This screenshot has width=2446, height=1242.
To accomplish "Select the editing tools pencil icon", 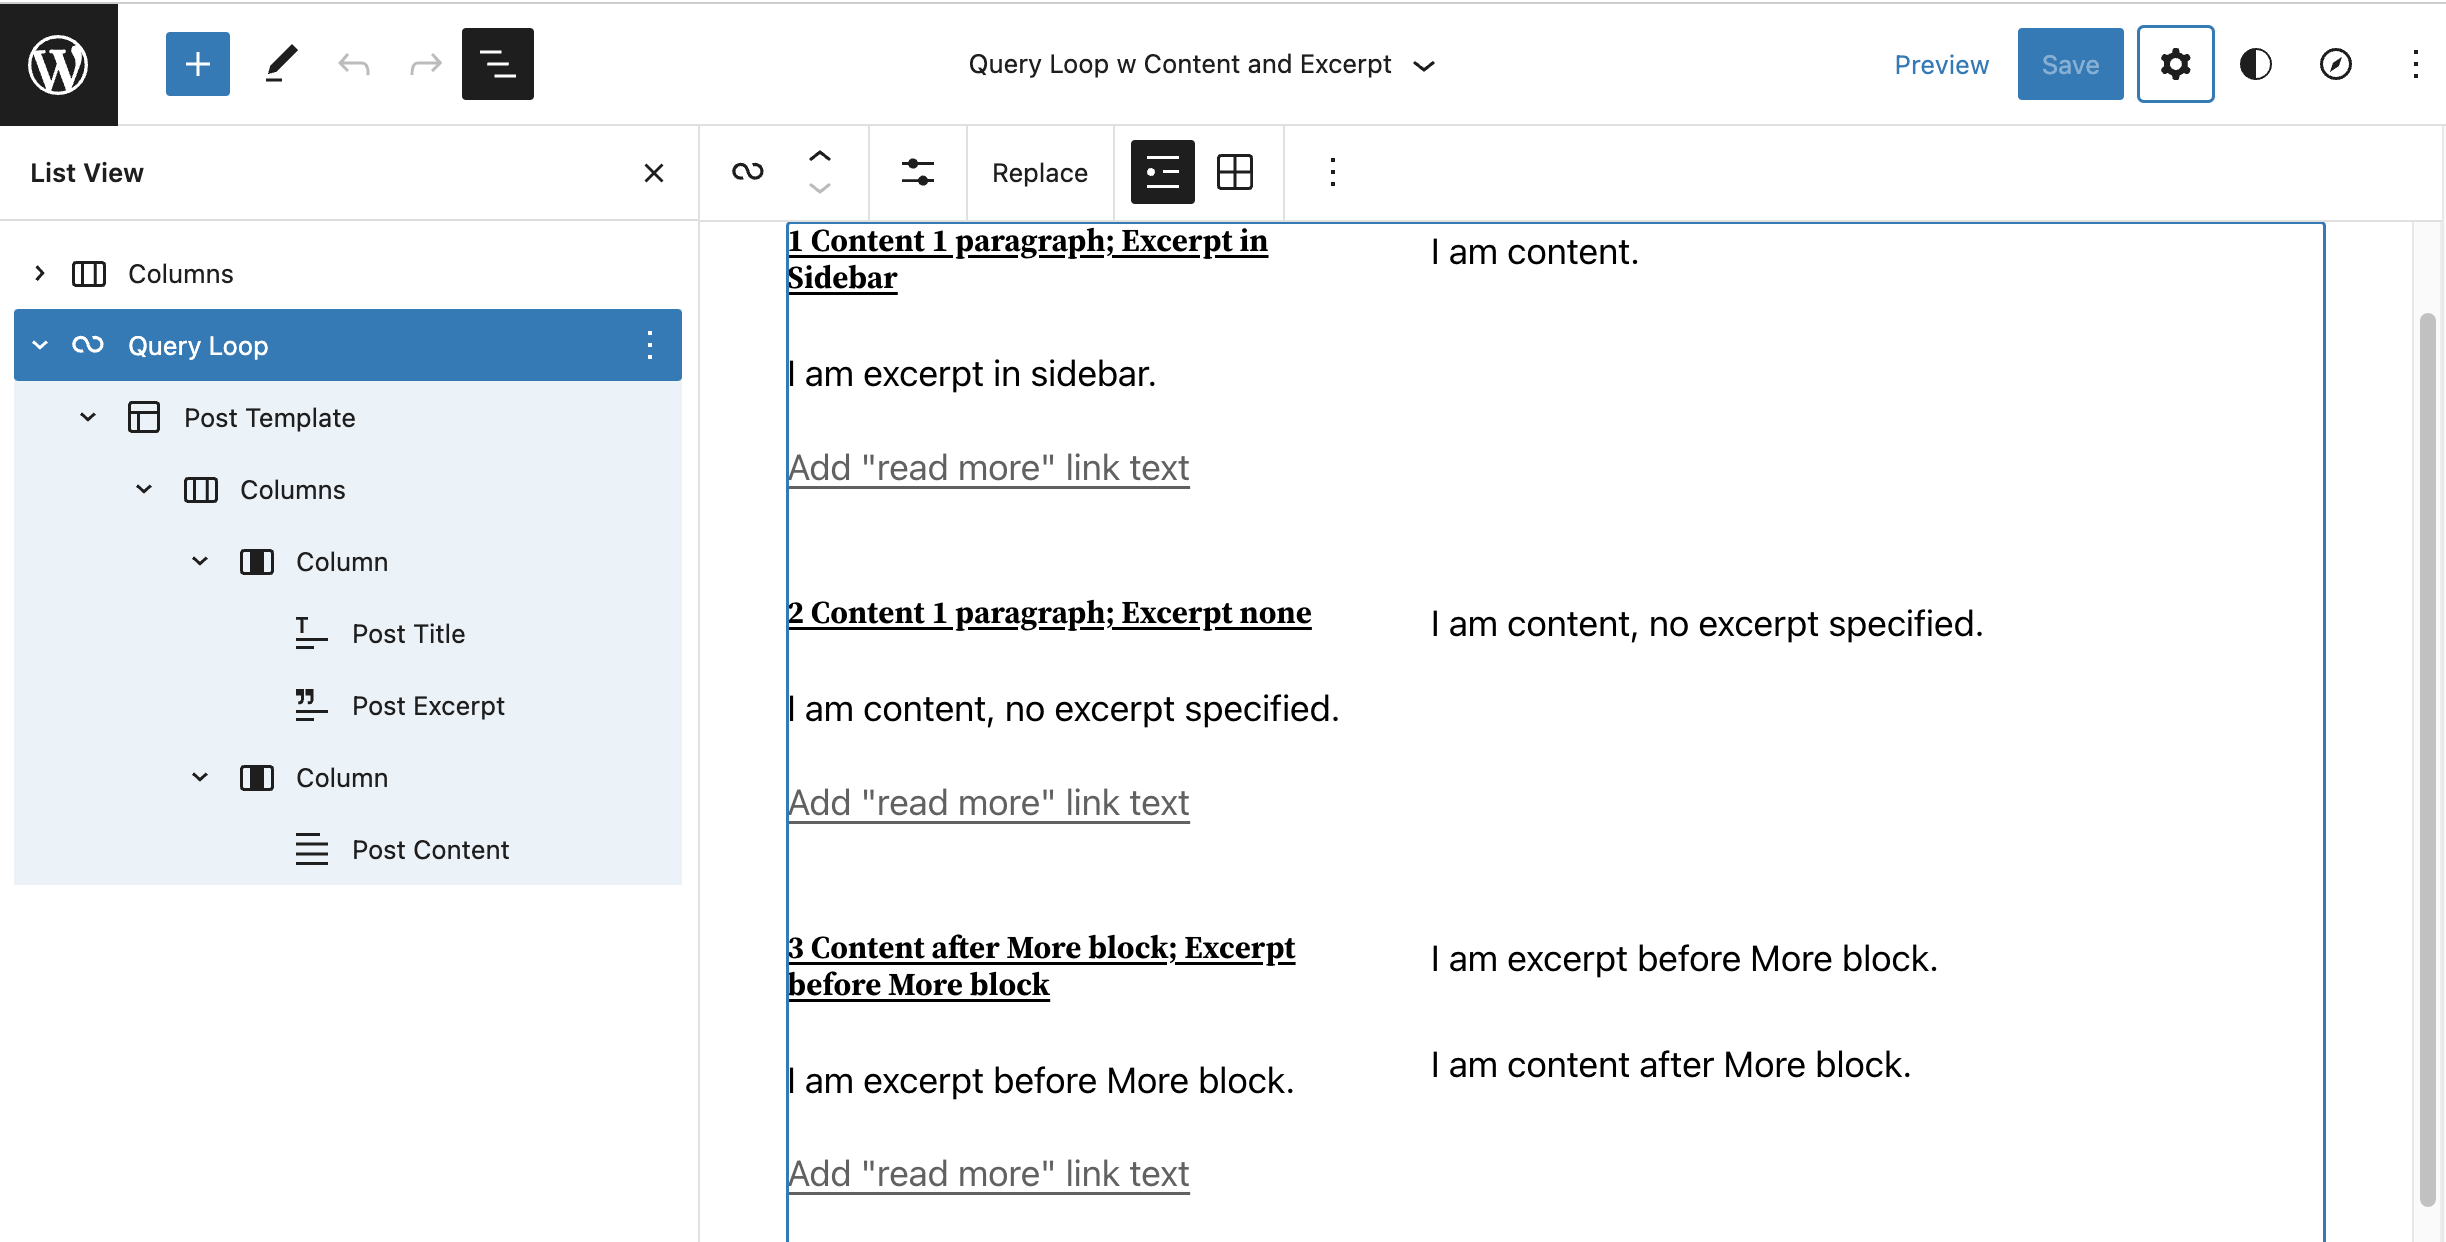I will pyautogui.click(x=279, y=63).
